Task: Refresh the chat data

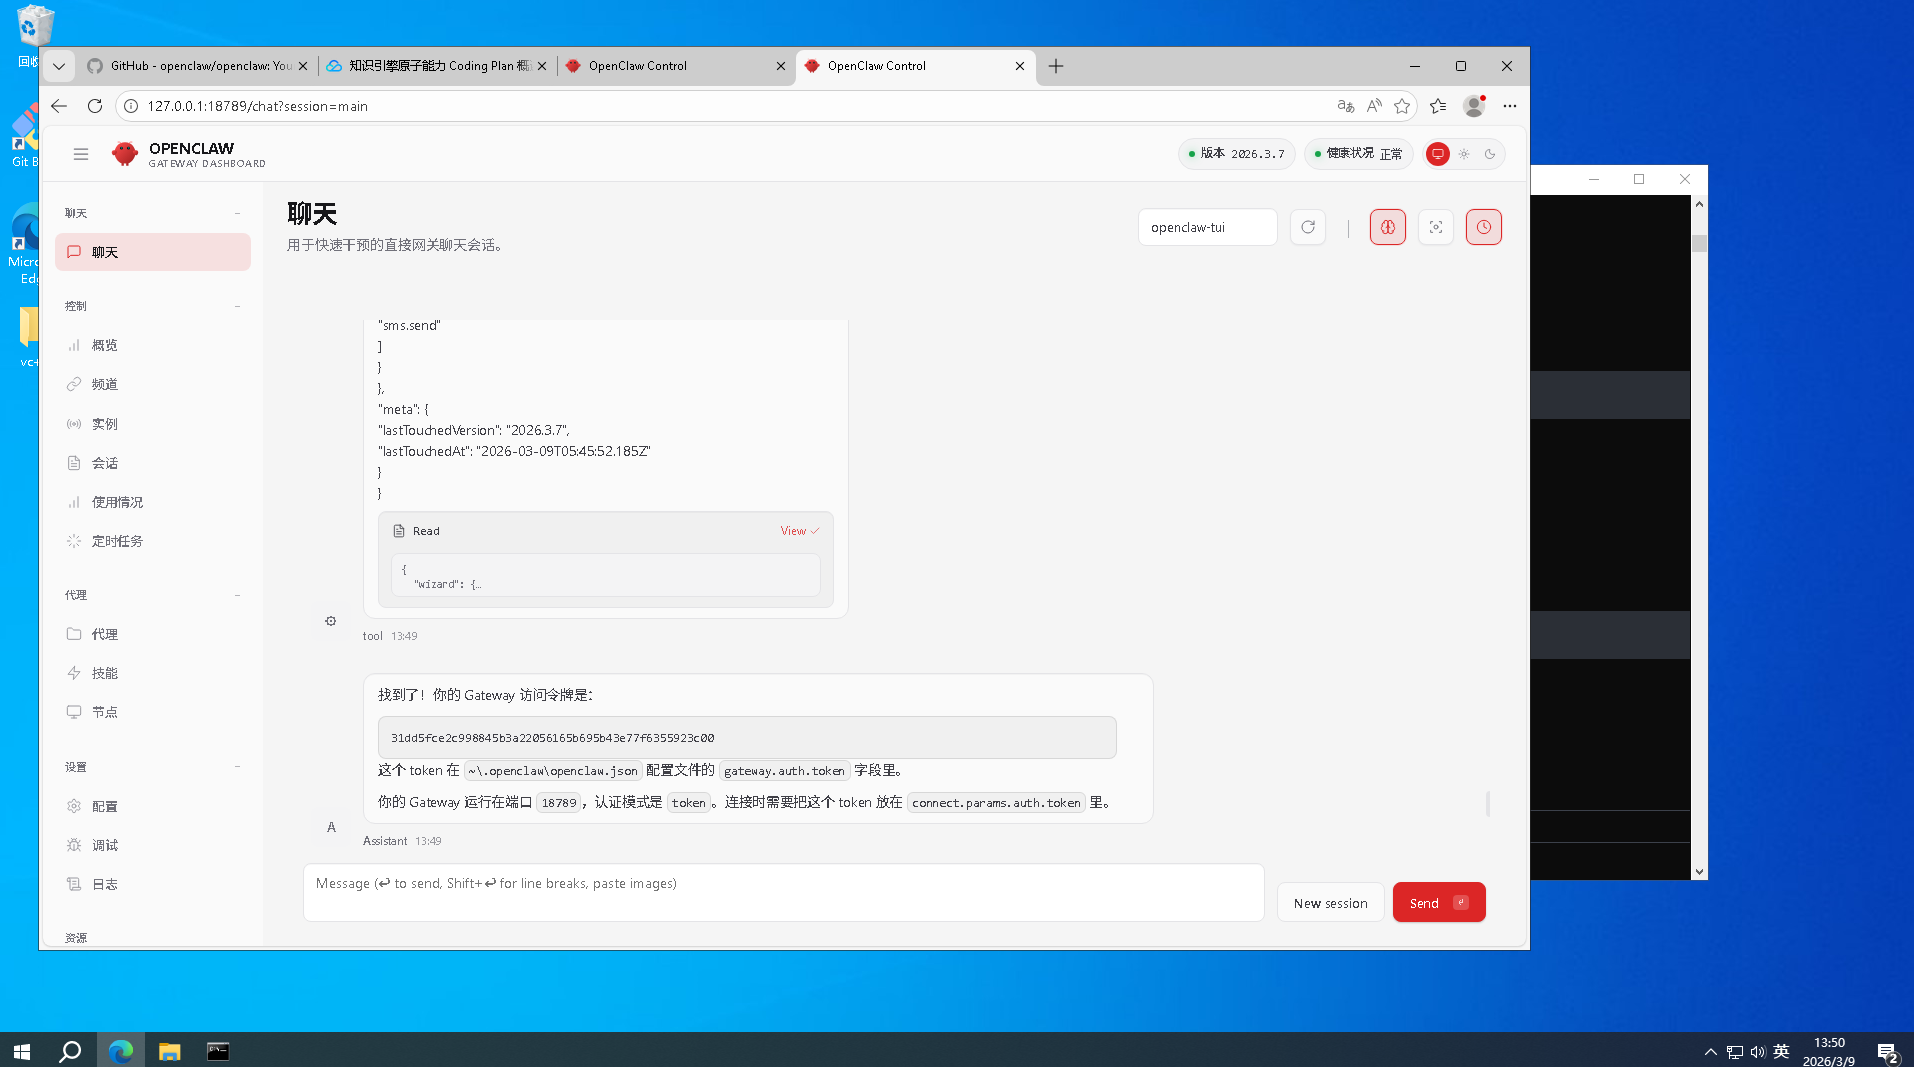Action: coord(1307,227)
